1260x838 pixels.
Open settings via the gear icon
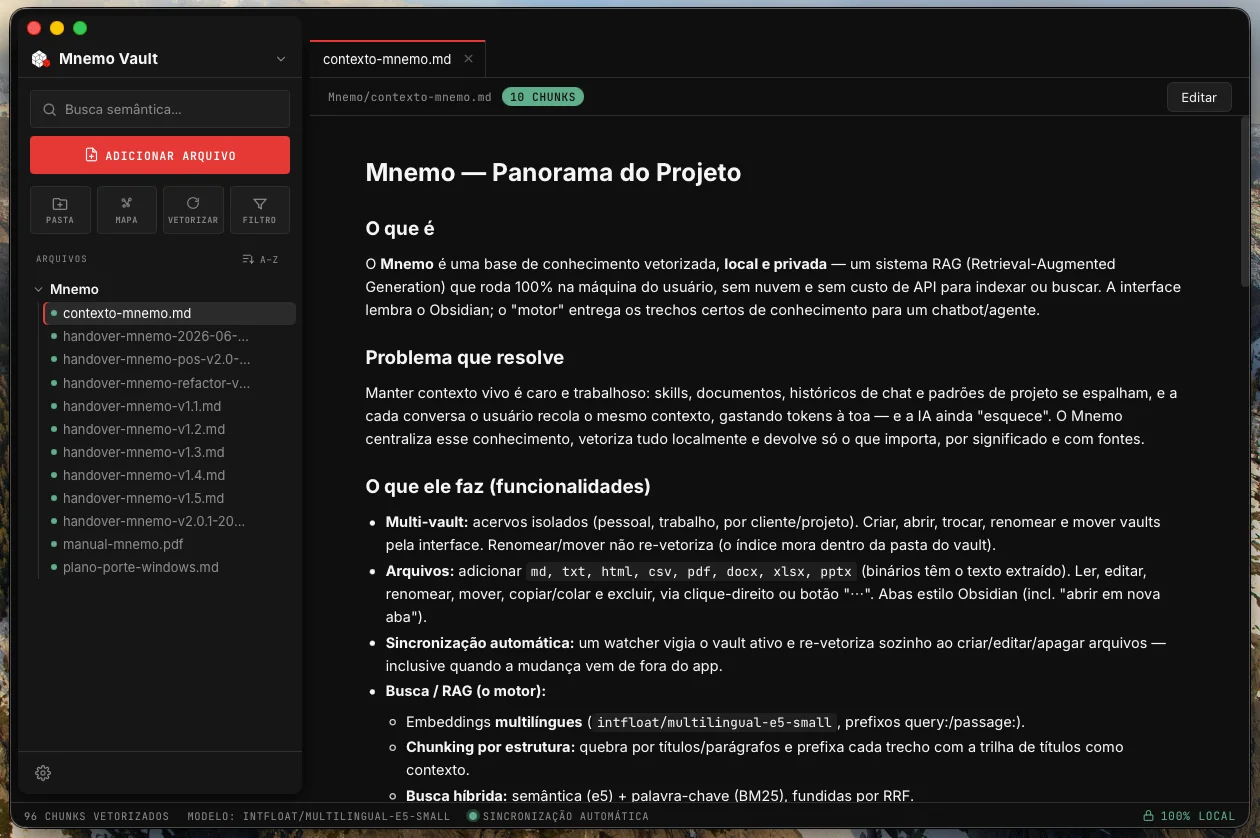click(43, 773)
